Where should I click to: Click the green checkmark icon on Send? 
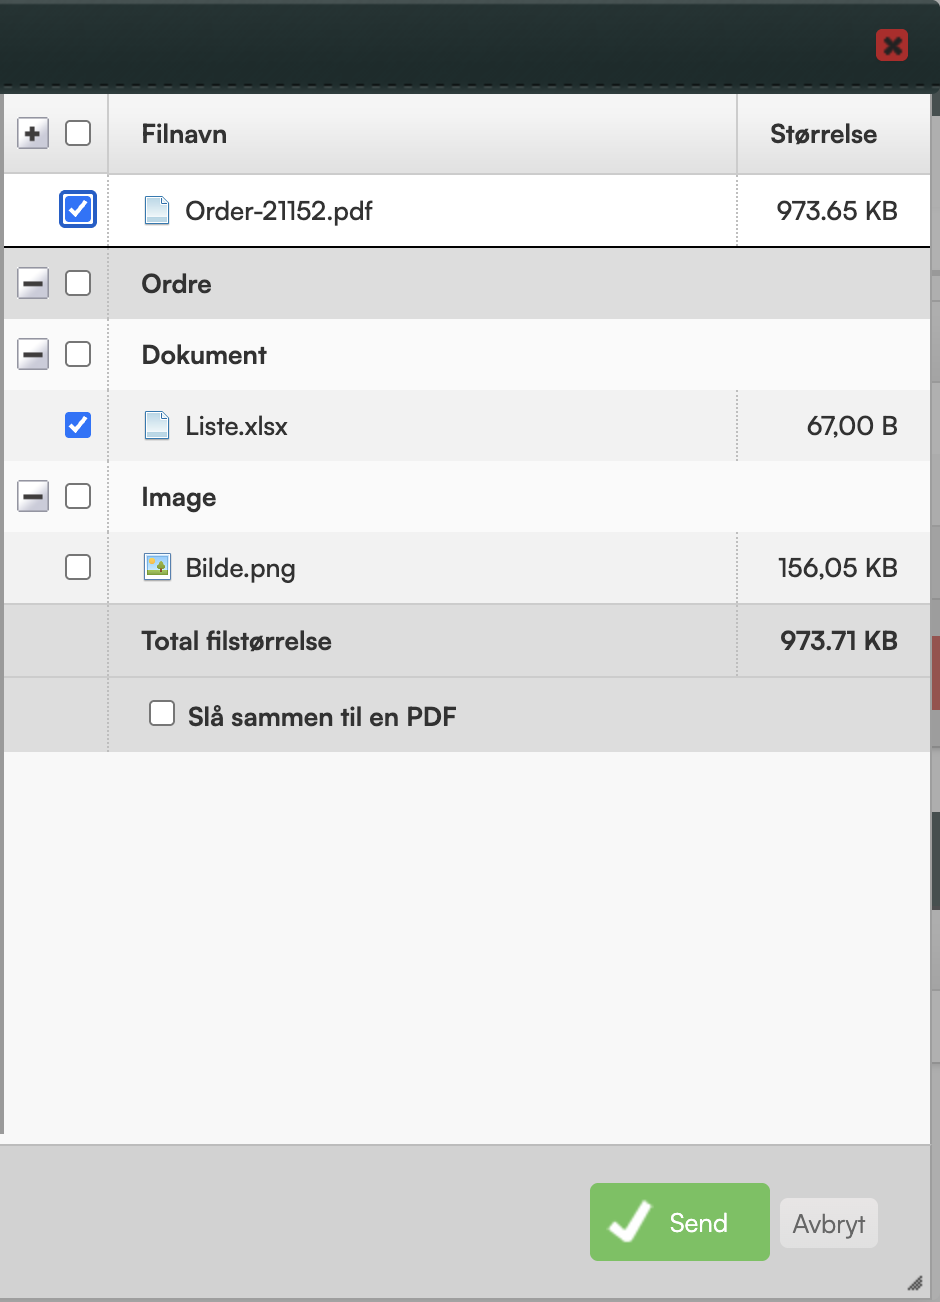(x=631, y=1222)
